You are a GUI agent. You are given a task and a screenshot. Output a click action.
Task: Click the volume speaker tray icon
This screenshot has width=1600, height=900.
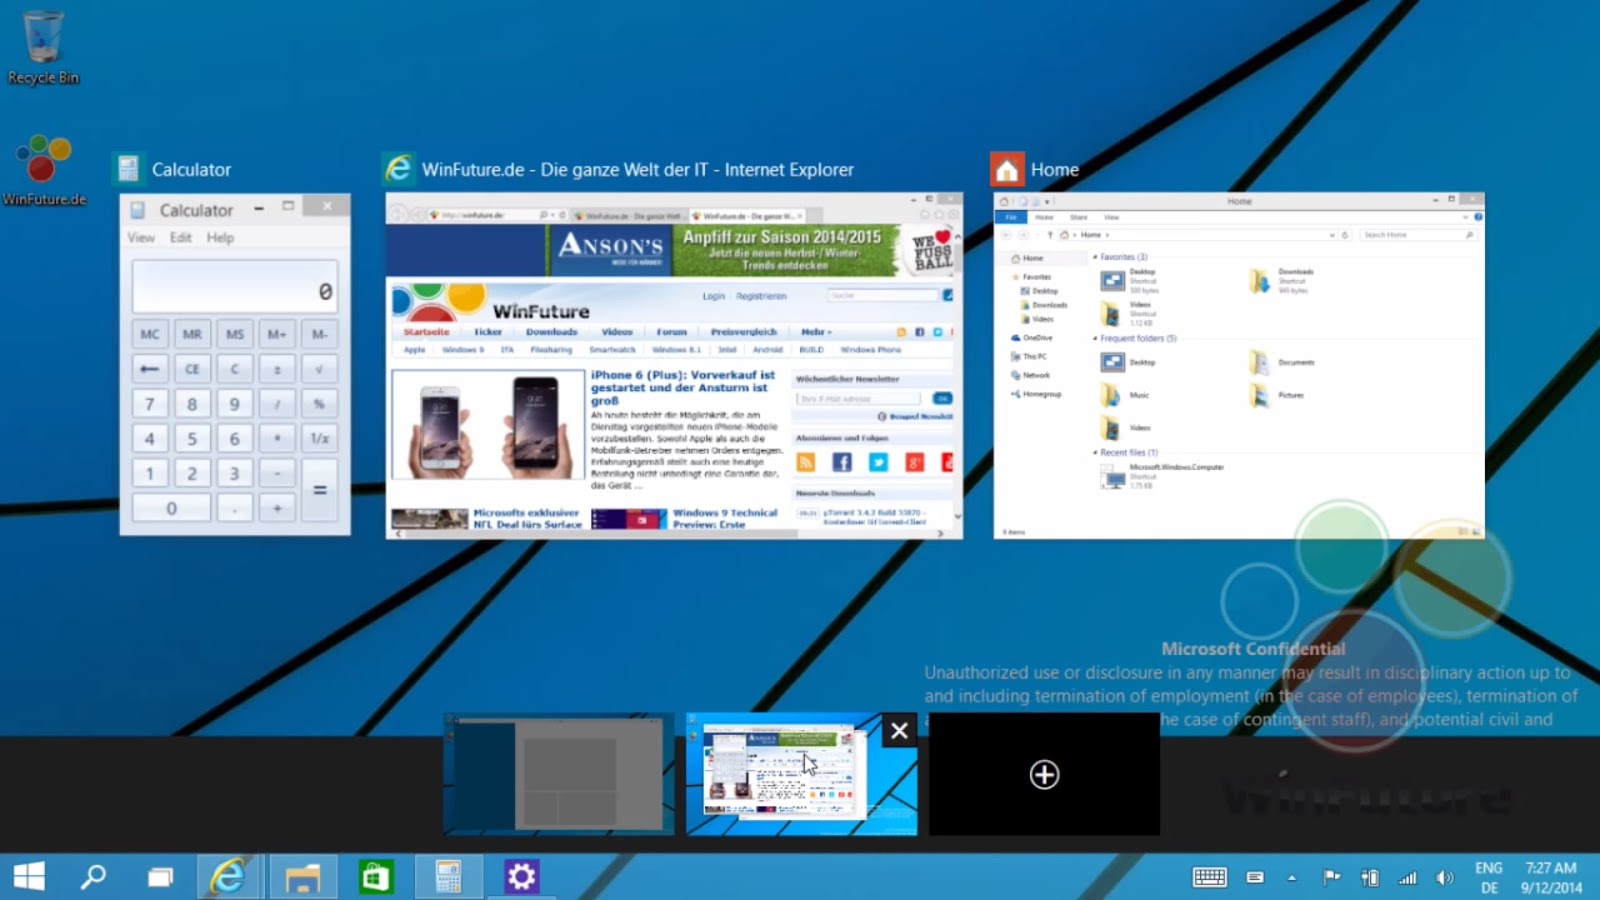tap(1444, 878)
